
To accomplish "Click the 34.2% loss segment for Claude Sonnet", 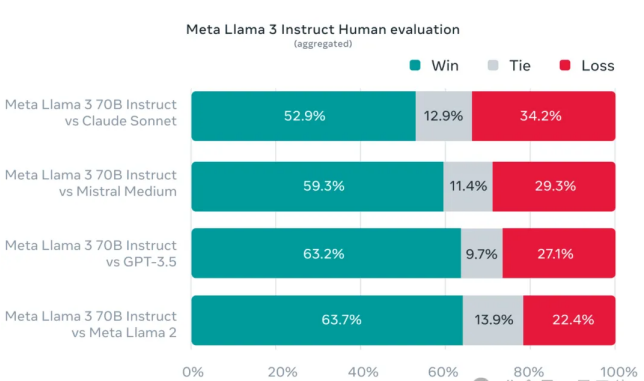I will coord(544,116).
